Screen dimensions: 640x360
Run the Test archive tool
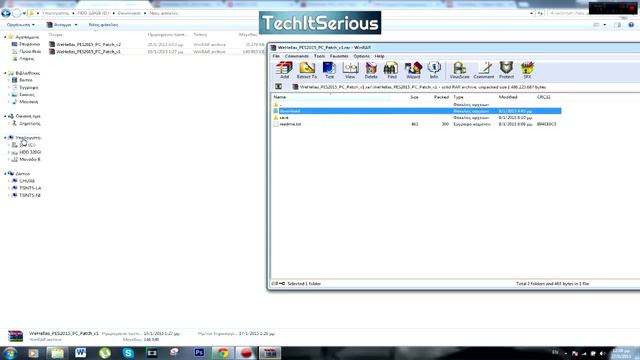[329, 70]
